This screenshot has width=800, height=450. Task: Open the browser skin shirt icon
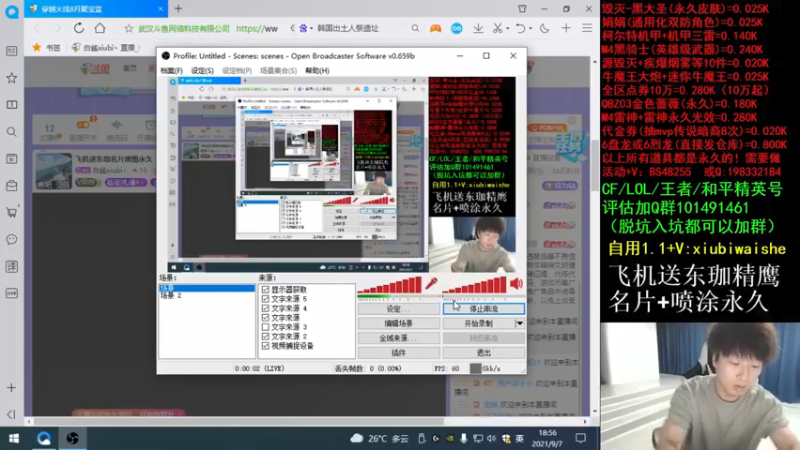(522, 9)
